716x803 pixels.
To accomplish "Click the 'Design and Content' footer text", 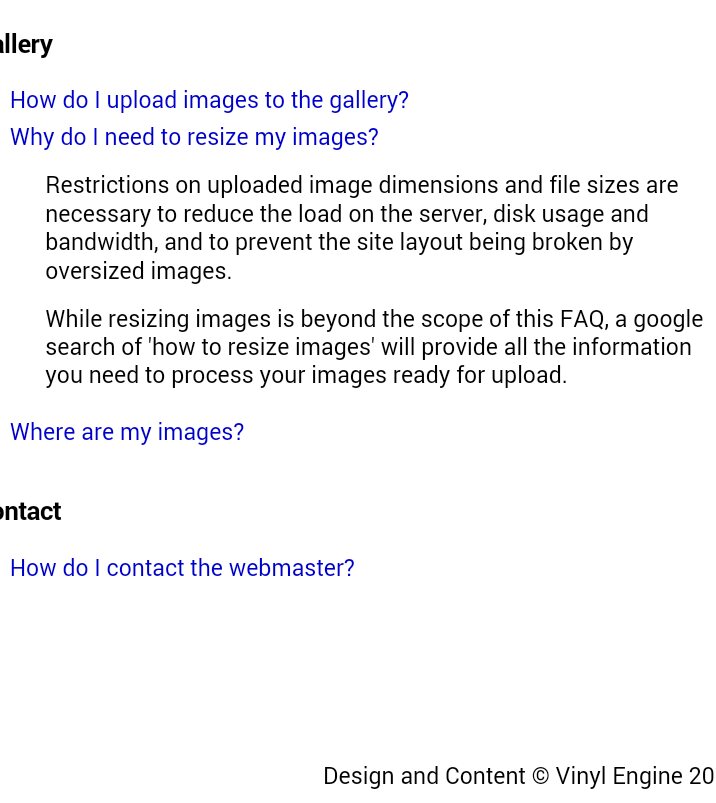I will point(425,776).
